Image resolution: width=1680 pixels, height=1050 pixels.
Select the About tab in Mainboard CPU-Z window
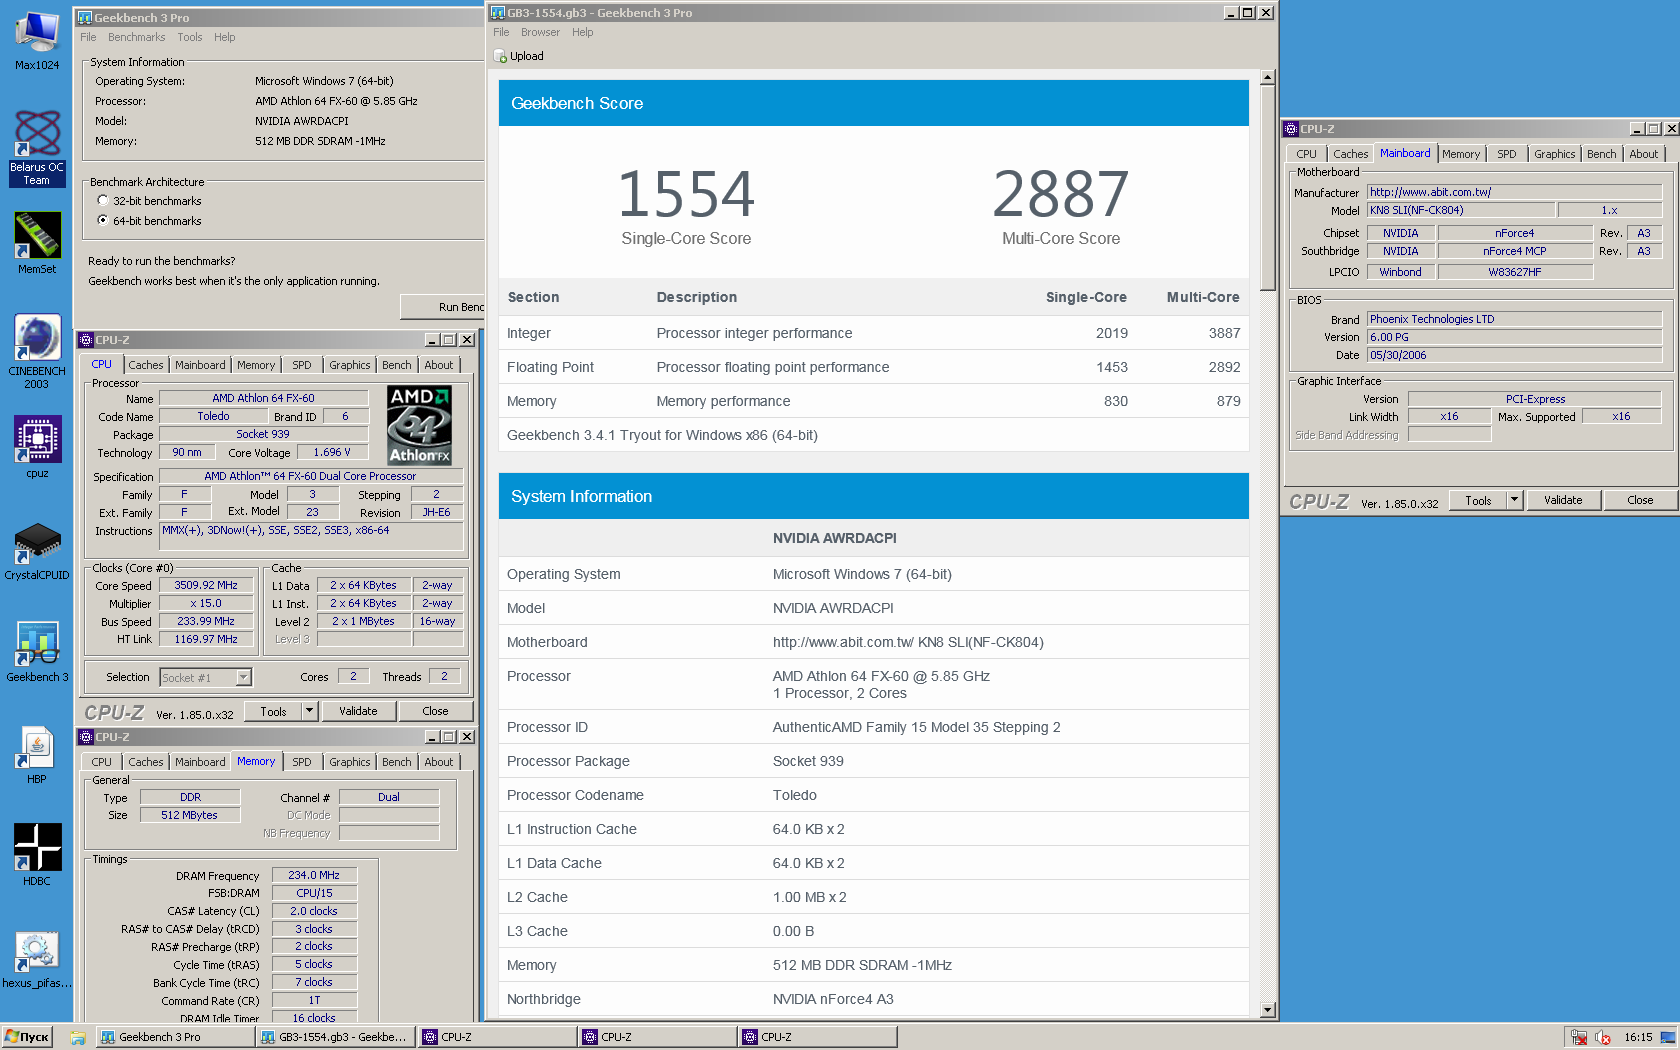[1644, 155]
